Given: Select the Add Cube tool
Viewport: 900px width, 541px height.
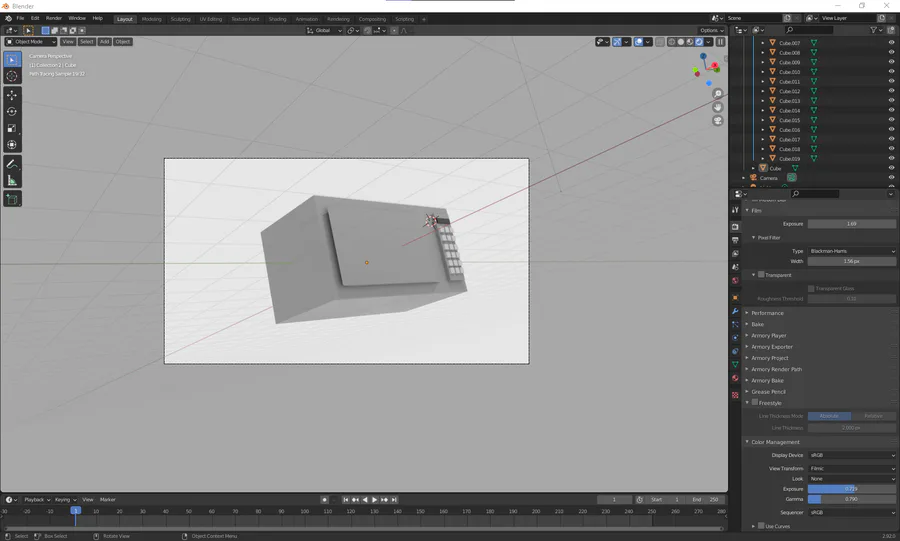Looking at the screenshot, I should [12, 200].
